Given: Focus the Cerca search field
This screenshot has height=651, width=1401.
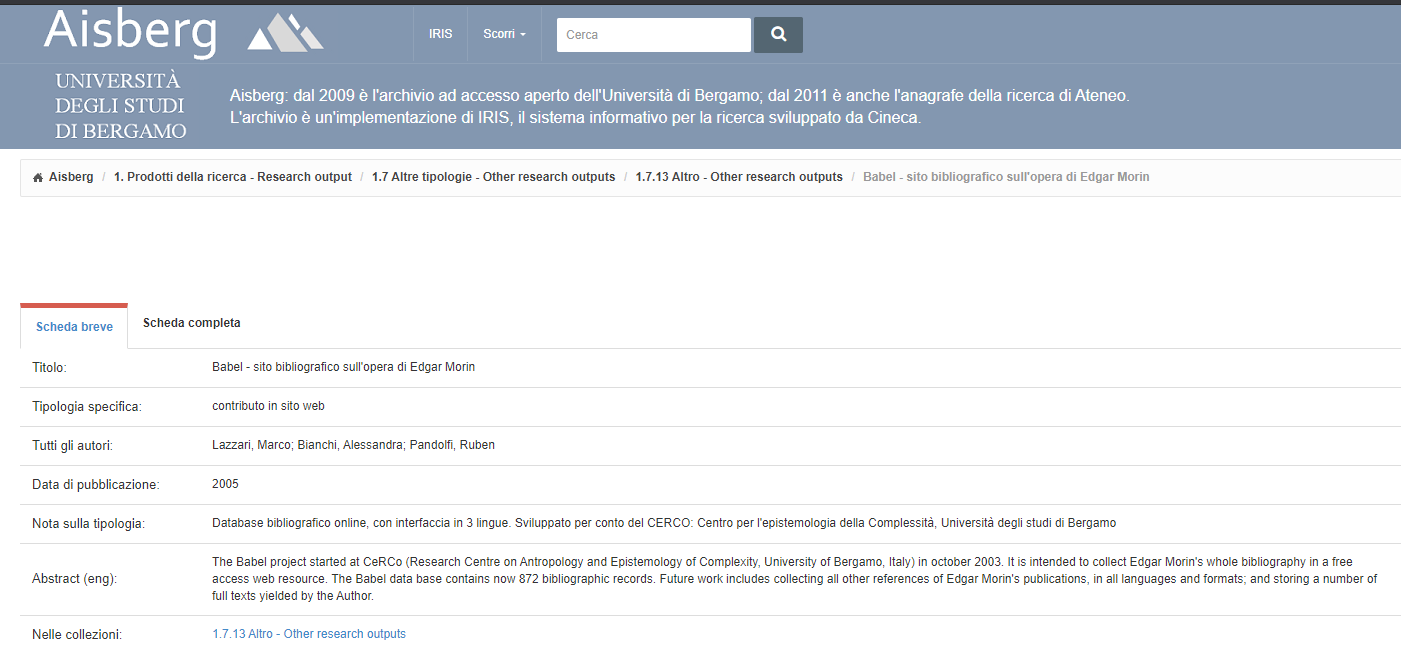Looking at the screenshot, I should [654, 35].
